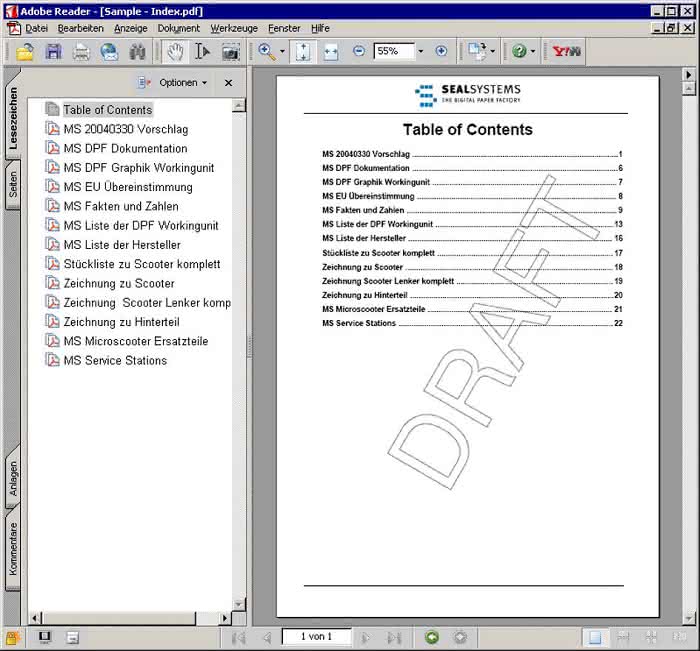
Task: Switch to the Anlagen tab
Action: coord(12,478)
